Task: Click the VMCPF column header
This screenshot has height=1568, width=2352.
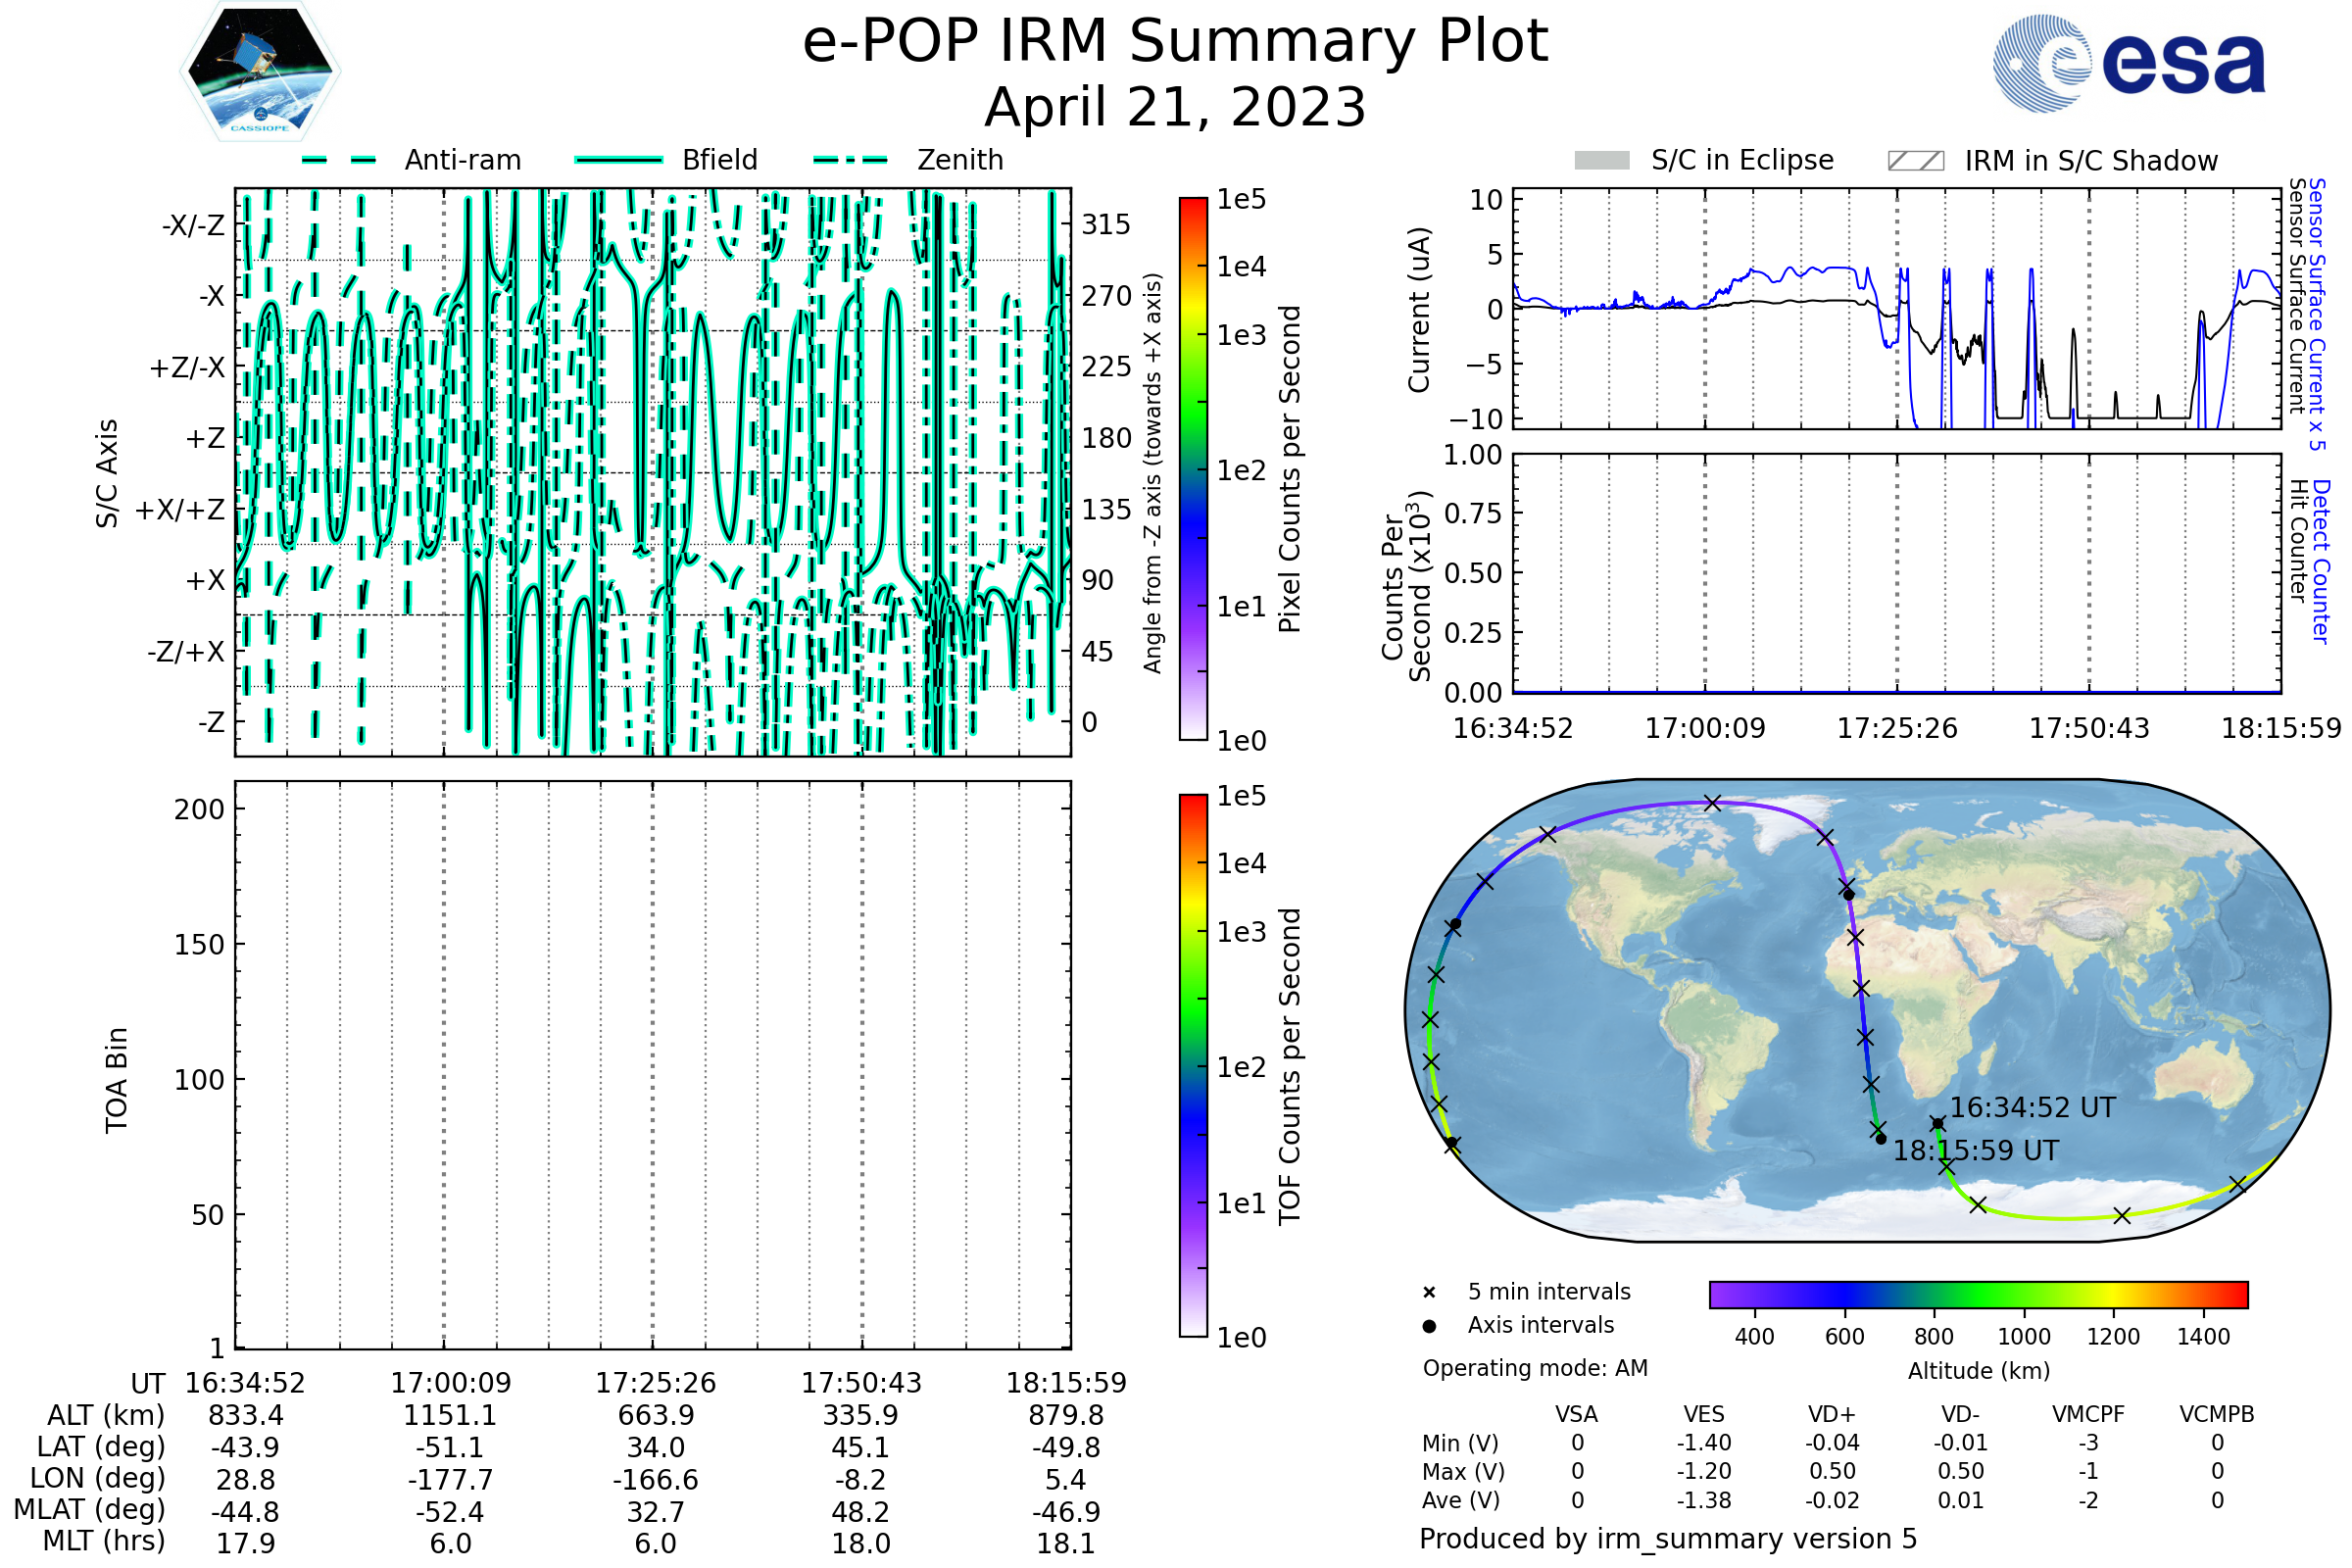Action: (x=2088, y=1415)
